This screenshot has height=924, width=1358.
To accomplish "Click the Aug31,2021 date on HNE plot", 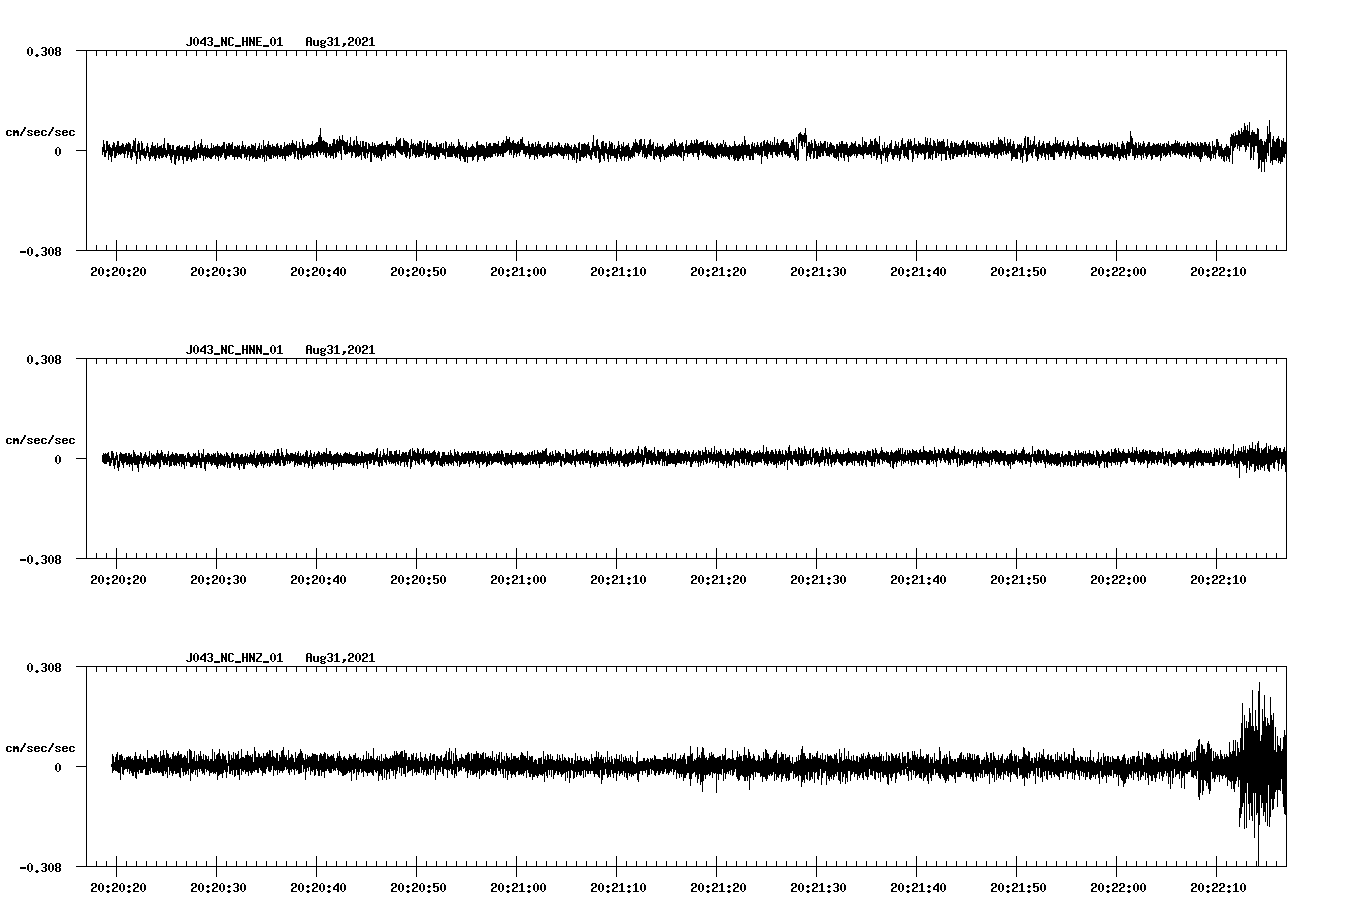I will (x=340, y=42).
